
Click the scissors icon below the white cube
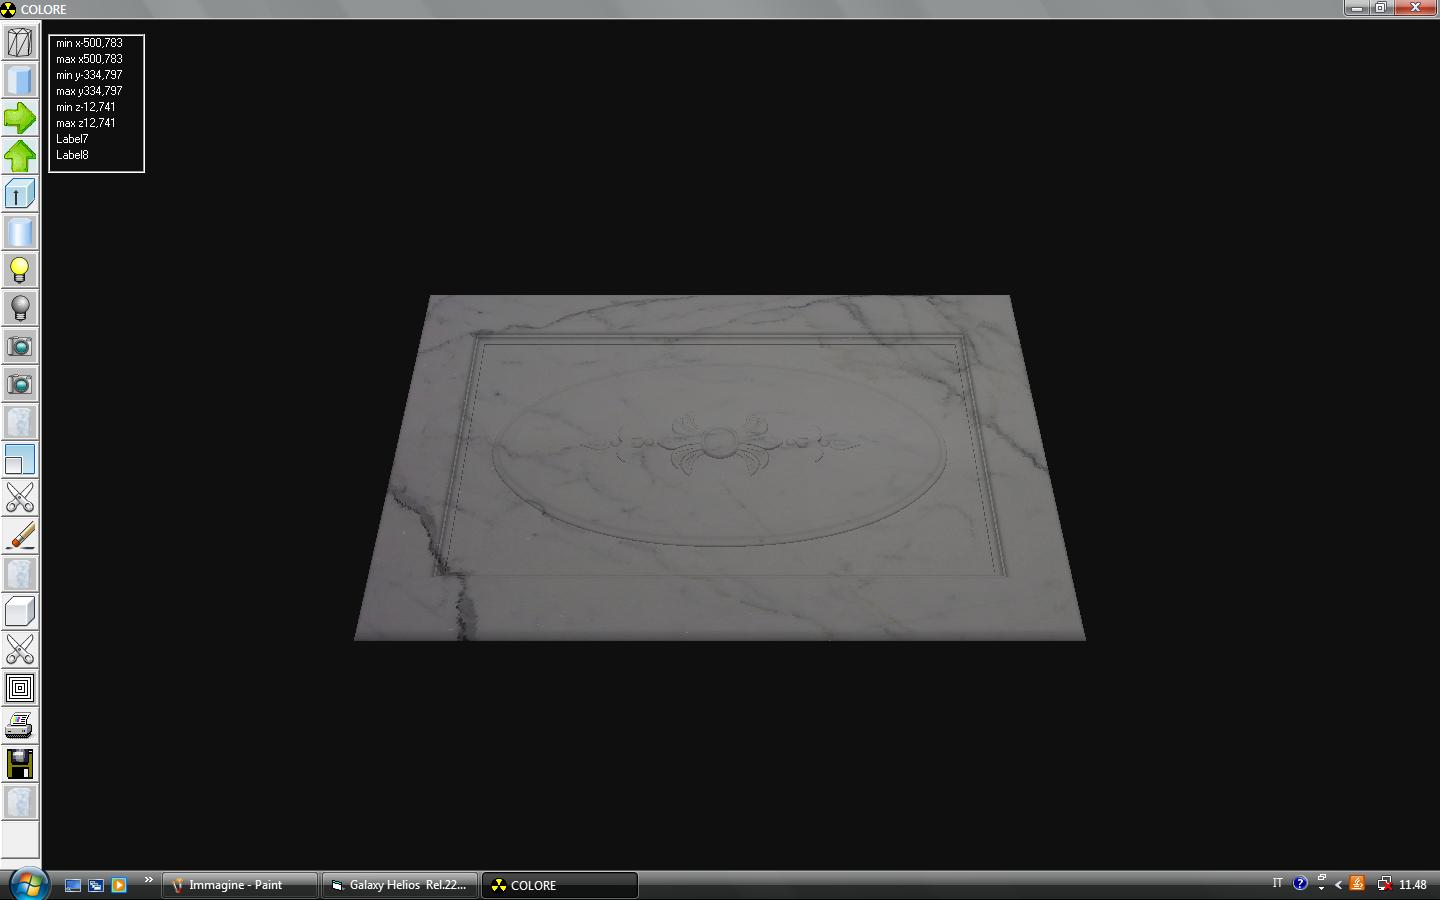[20, 650]
